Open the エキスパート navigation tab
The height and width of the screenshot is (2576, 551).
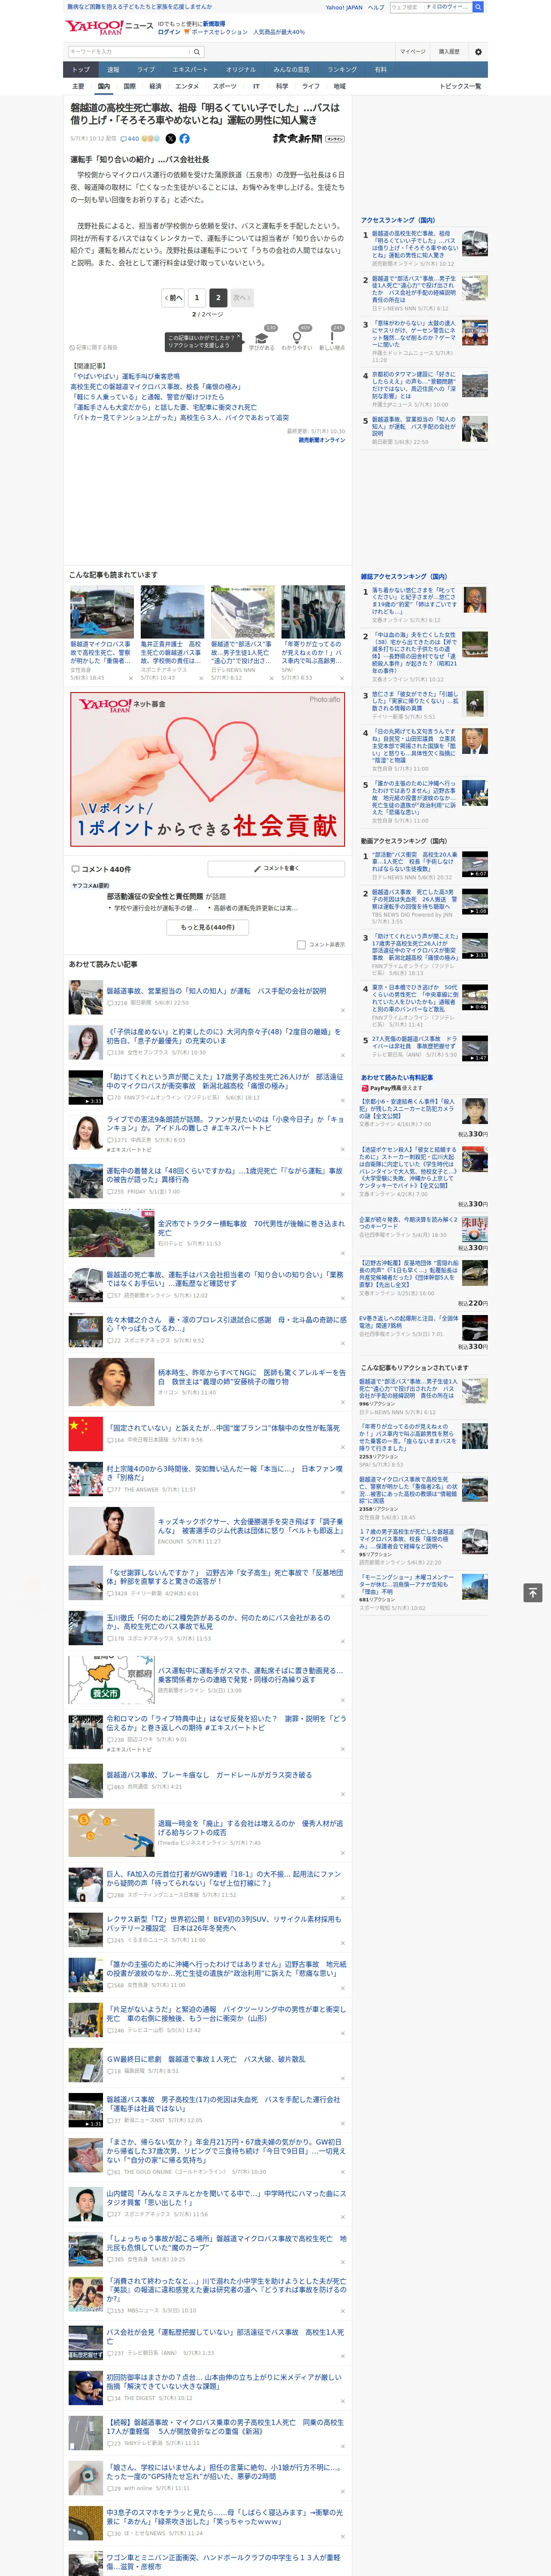[x=190, y=70]
